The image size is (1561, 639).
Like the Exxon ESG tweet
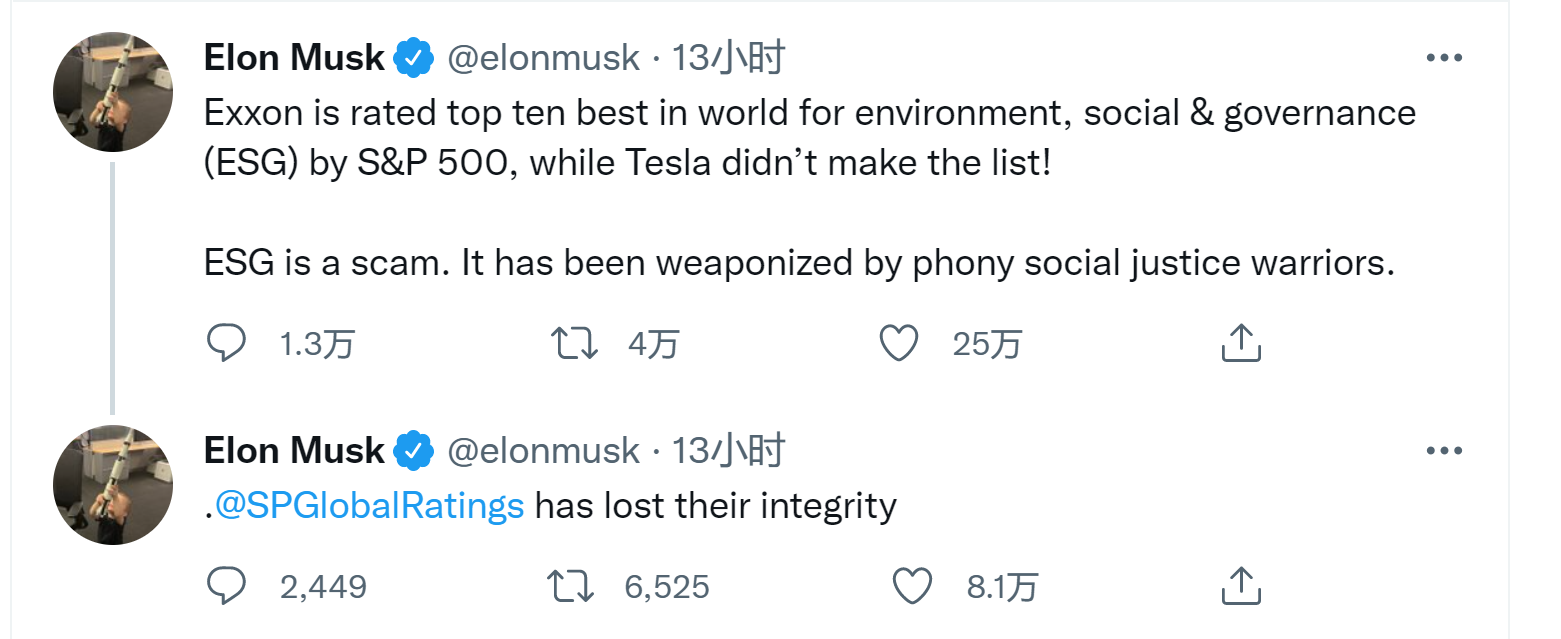coord(898,343)
